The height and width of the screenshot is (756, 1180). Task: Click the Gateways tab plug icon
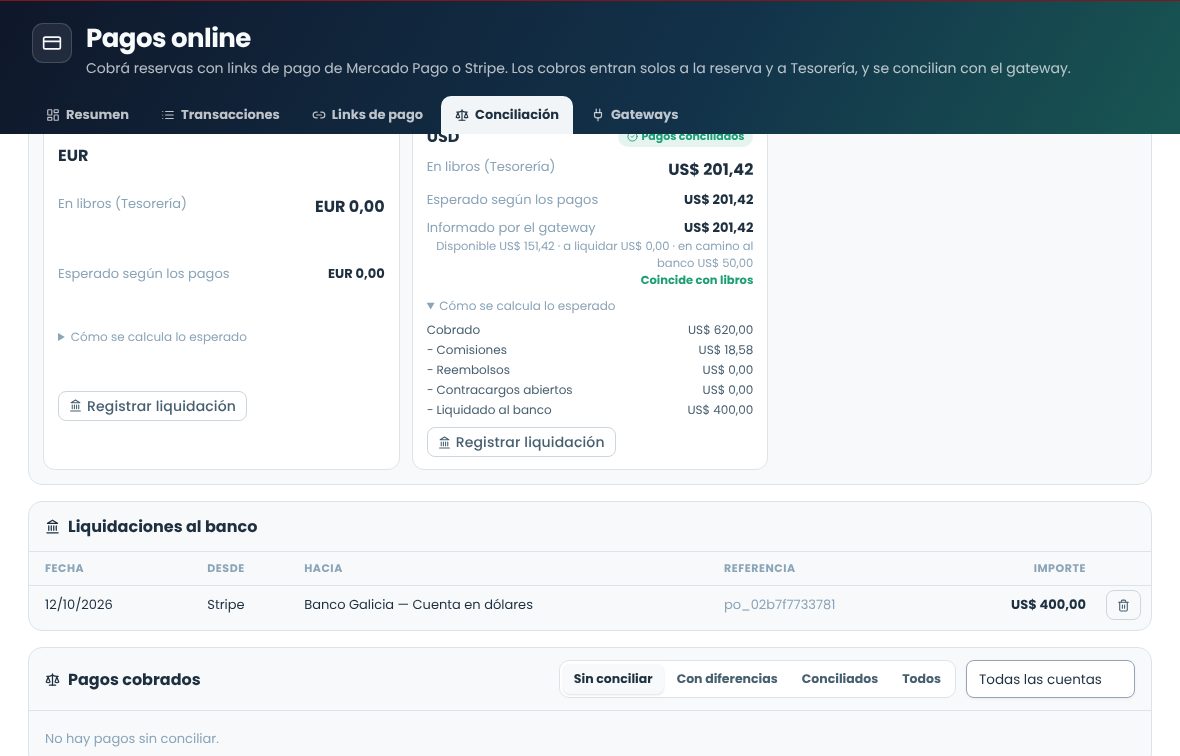point(598,115)
